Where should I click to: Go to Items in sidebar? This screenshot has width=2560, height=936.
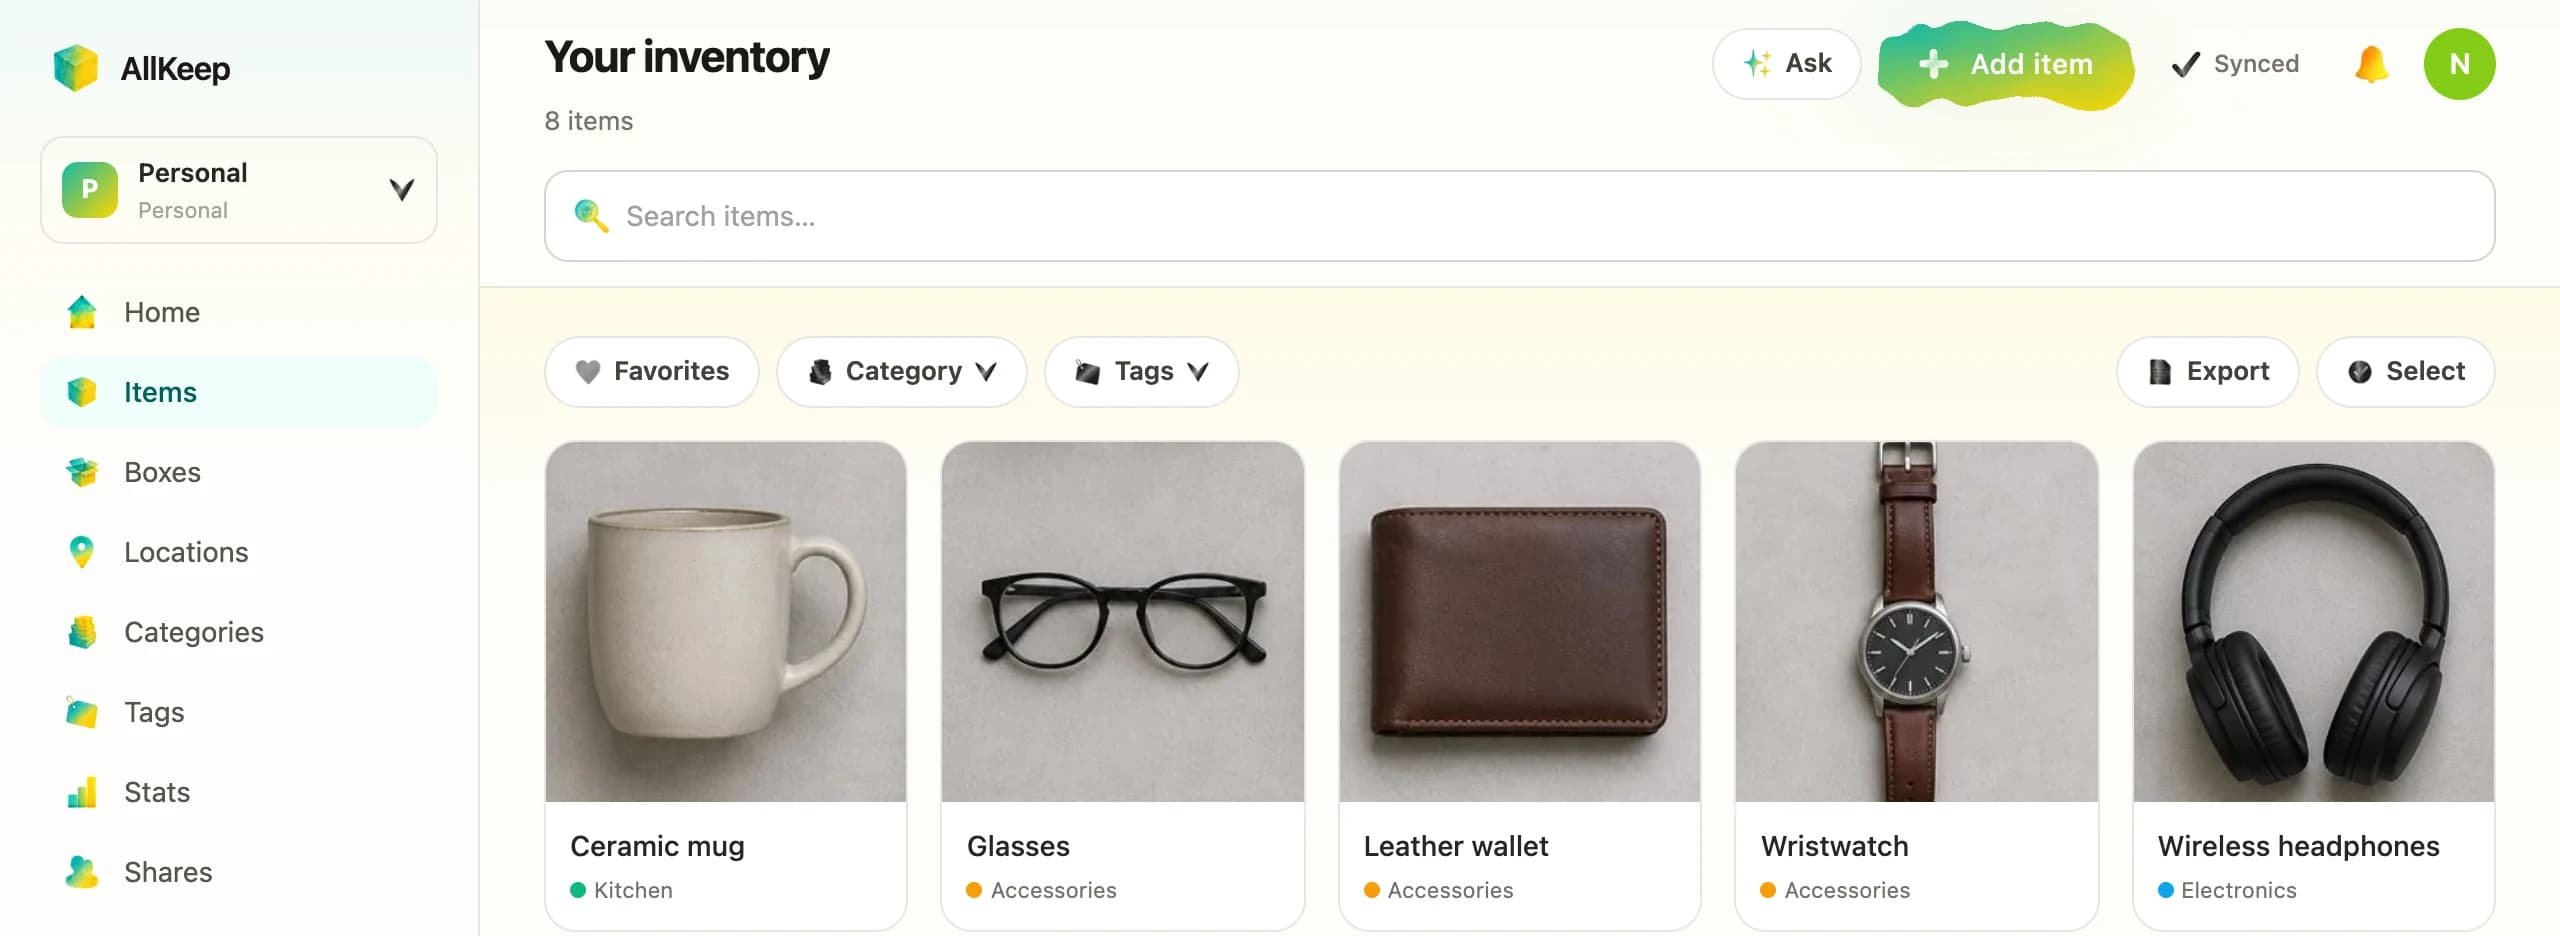[239, 392]
